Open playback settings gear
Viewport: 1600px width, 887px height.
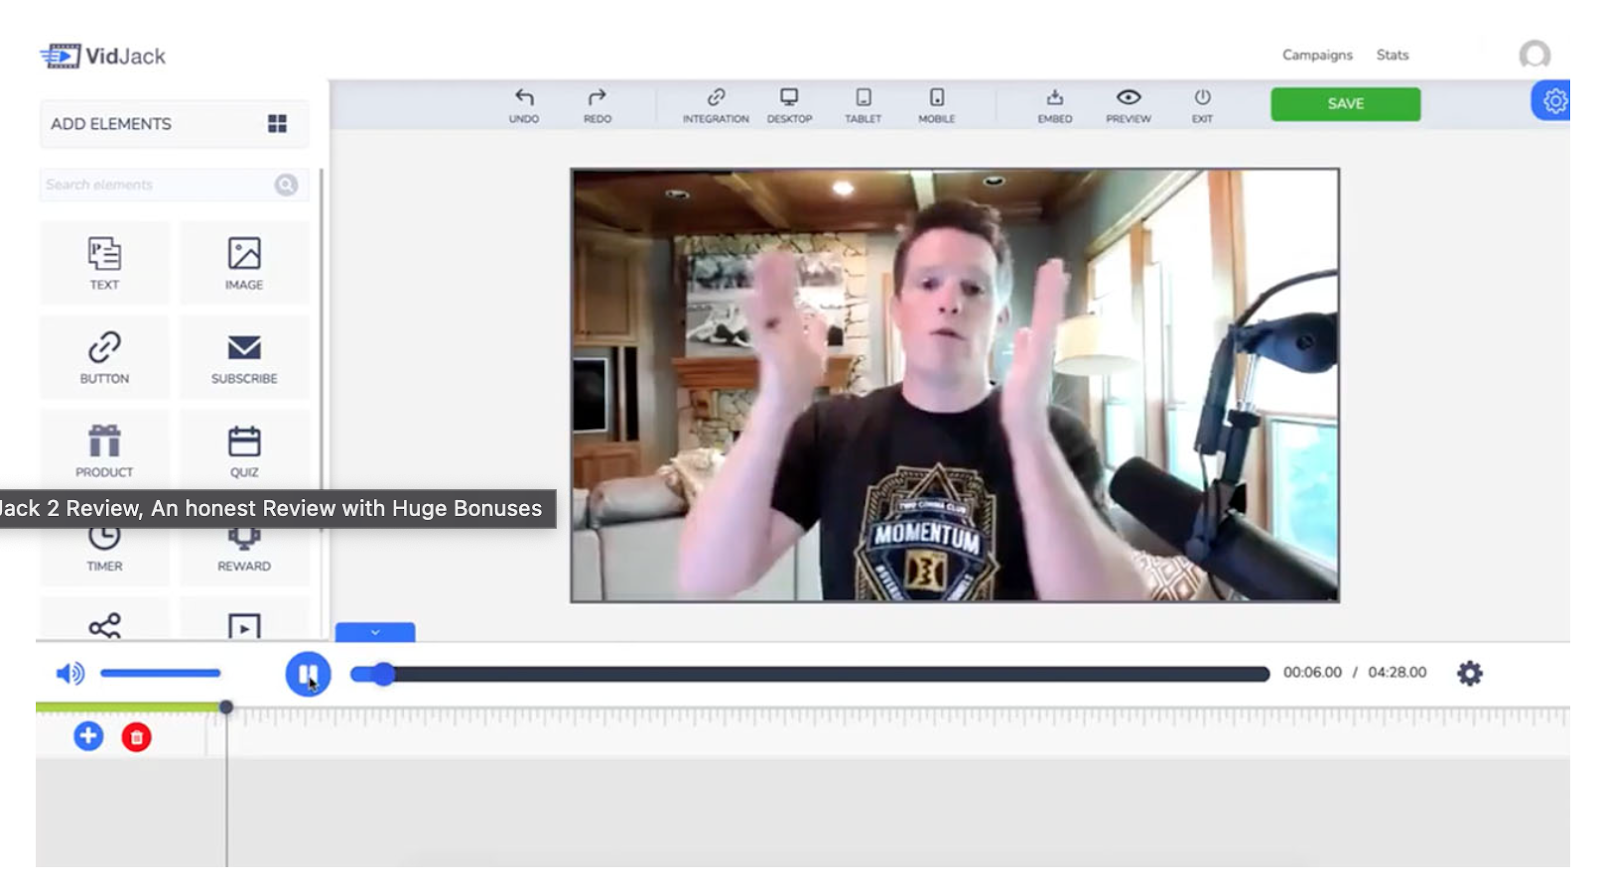click(1469, 673)
